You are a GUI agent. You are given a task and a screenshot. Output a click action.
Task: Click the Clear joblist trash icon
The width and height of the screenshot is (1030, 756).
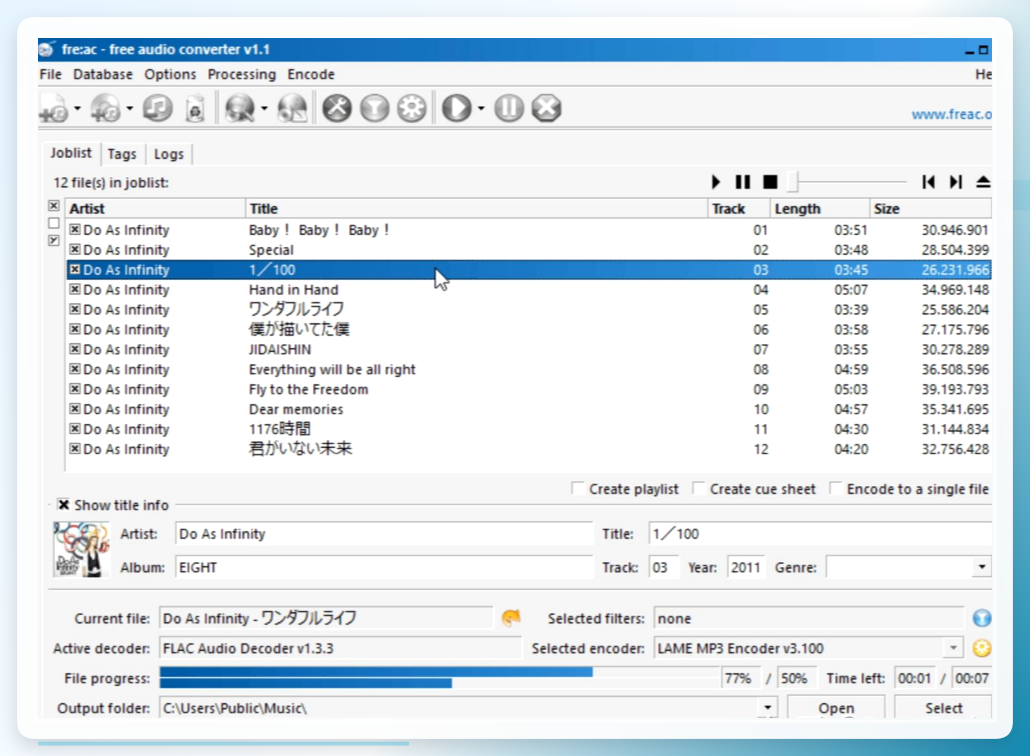coord(195,108)
